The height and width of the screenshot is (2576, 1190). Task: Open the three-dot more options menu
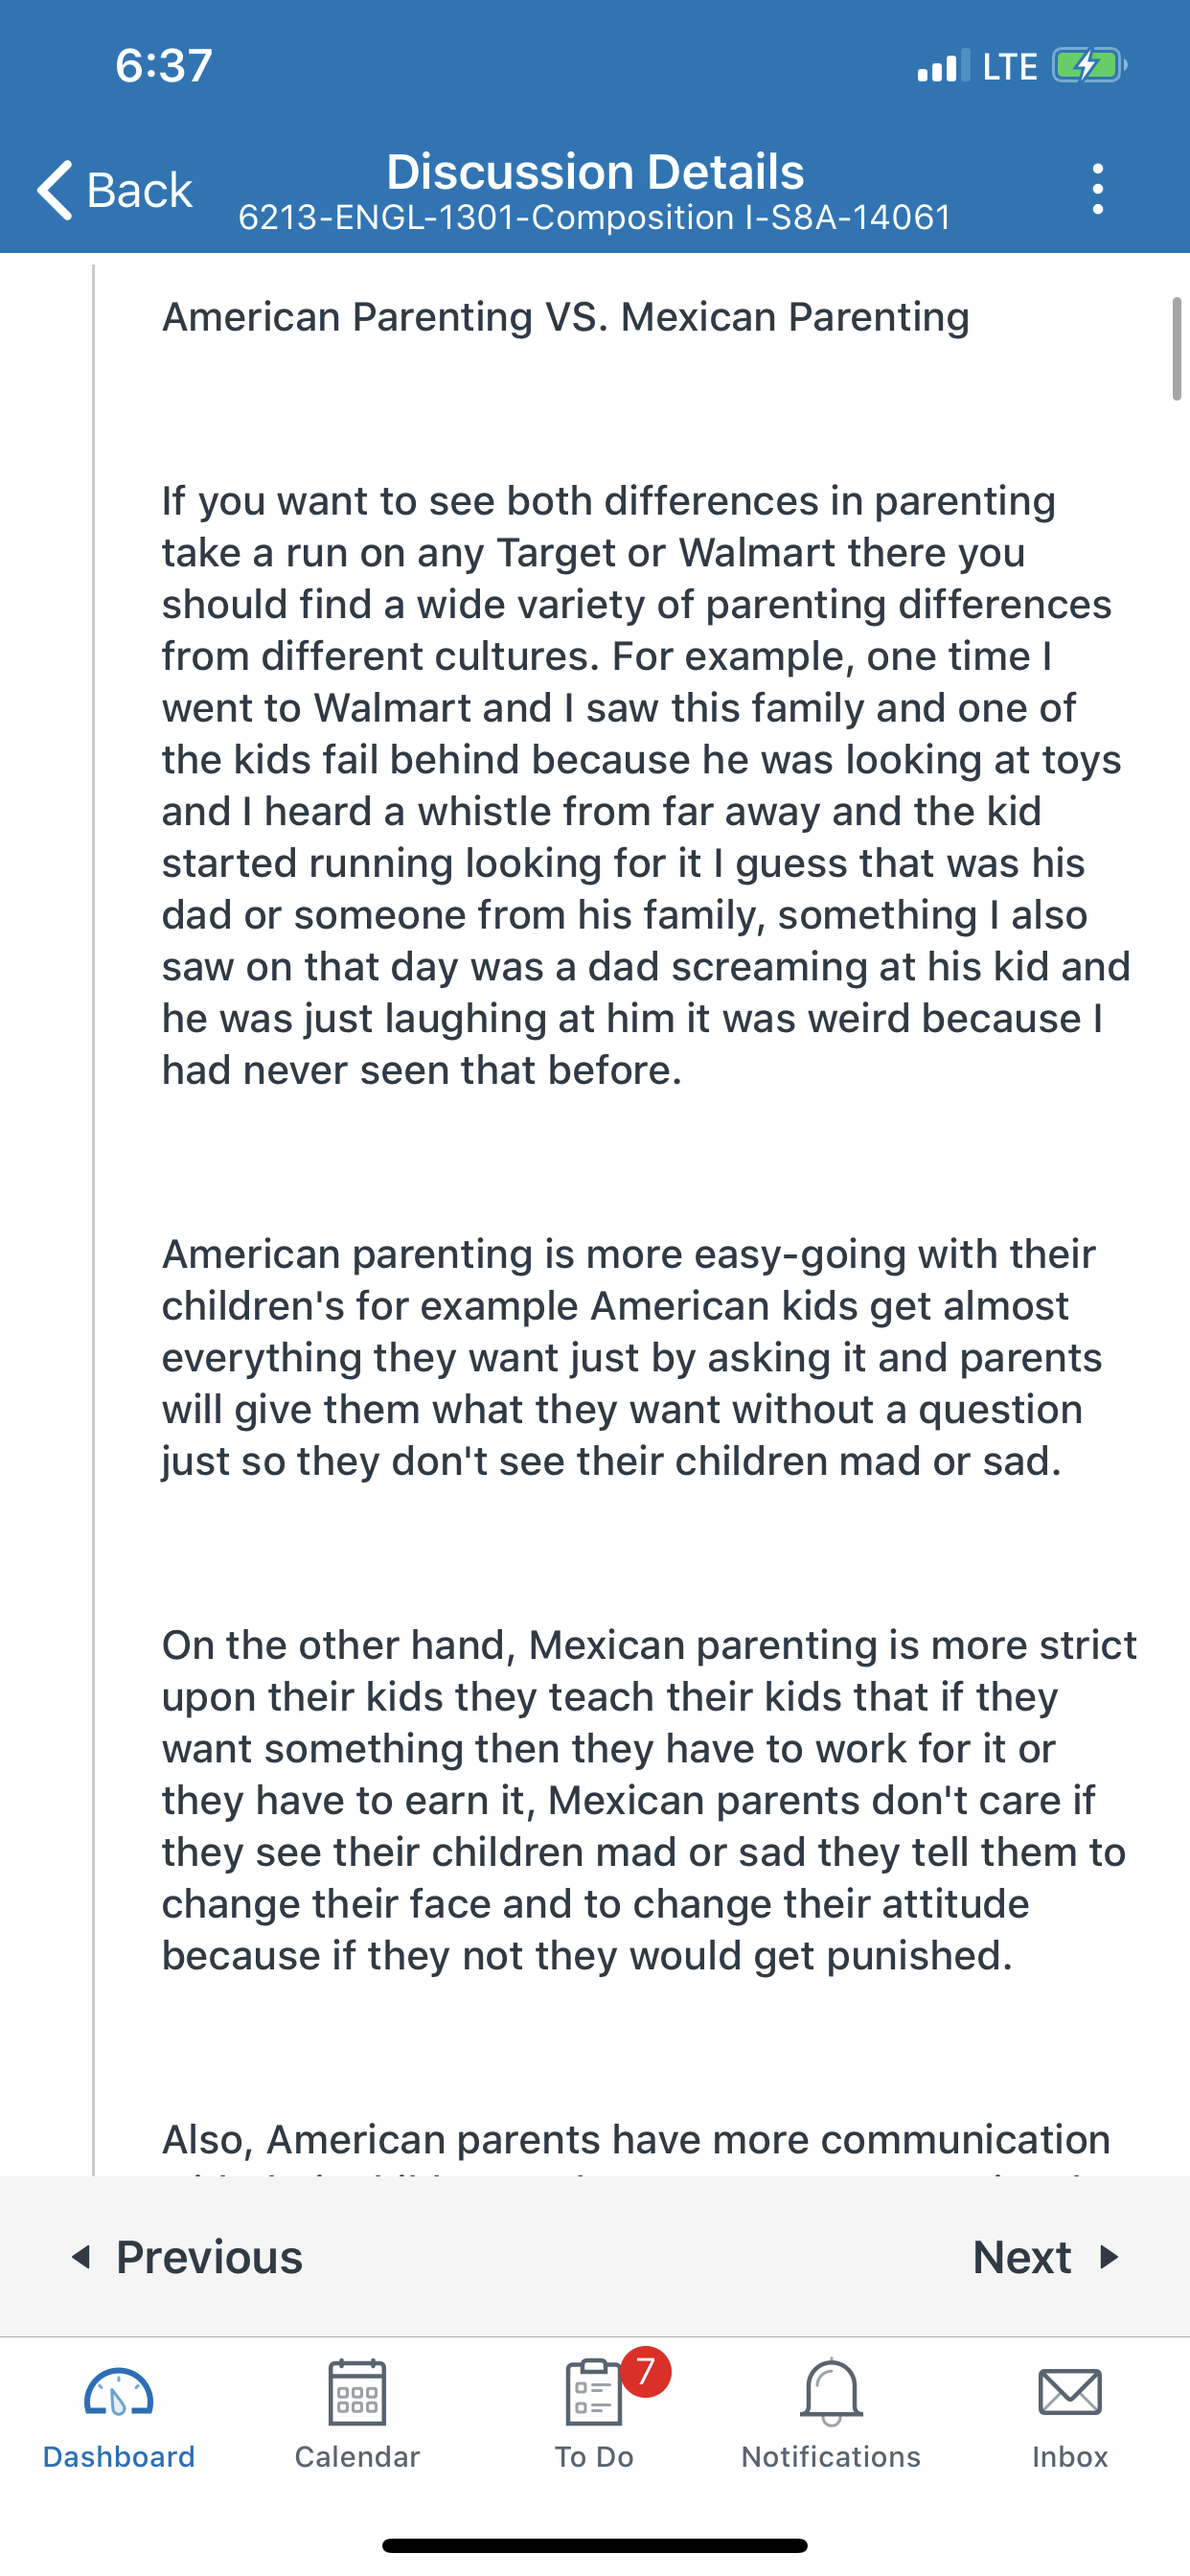[1098, 189]
